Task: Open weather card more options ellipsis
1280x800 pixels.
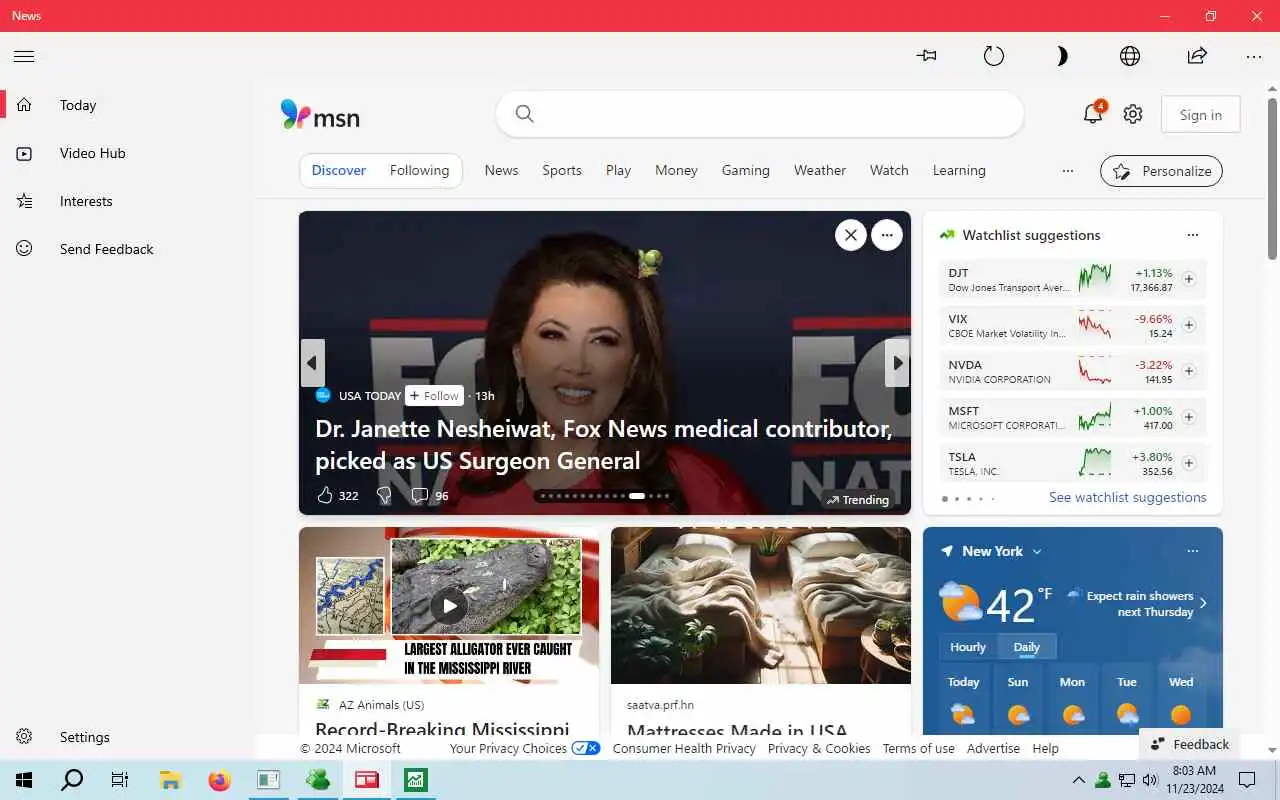Action: 1192,551
